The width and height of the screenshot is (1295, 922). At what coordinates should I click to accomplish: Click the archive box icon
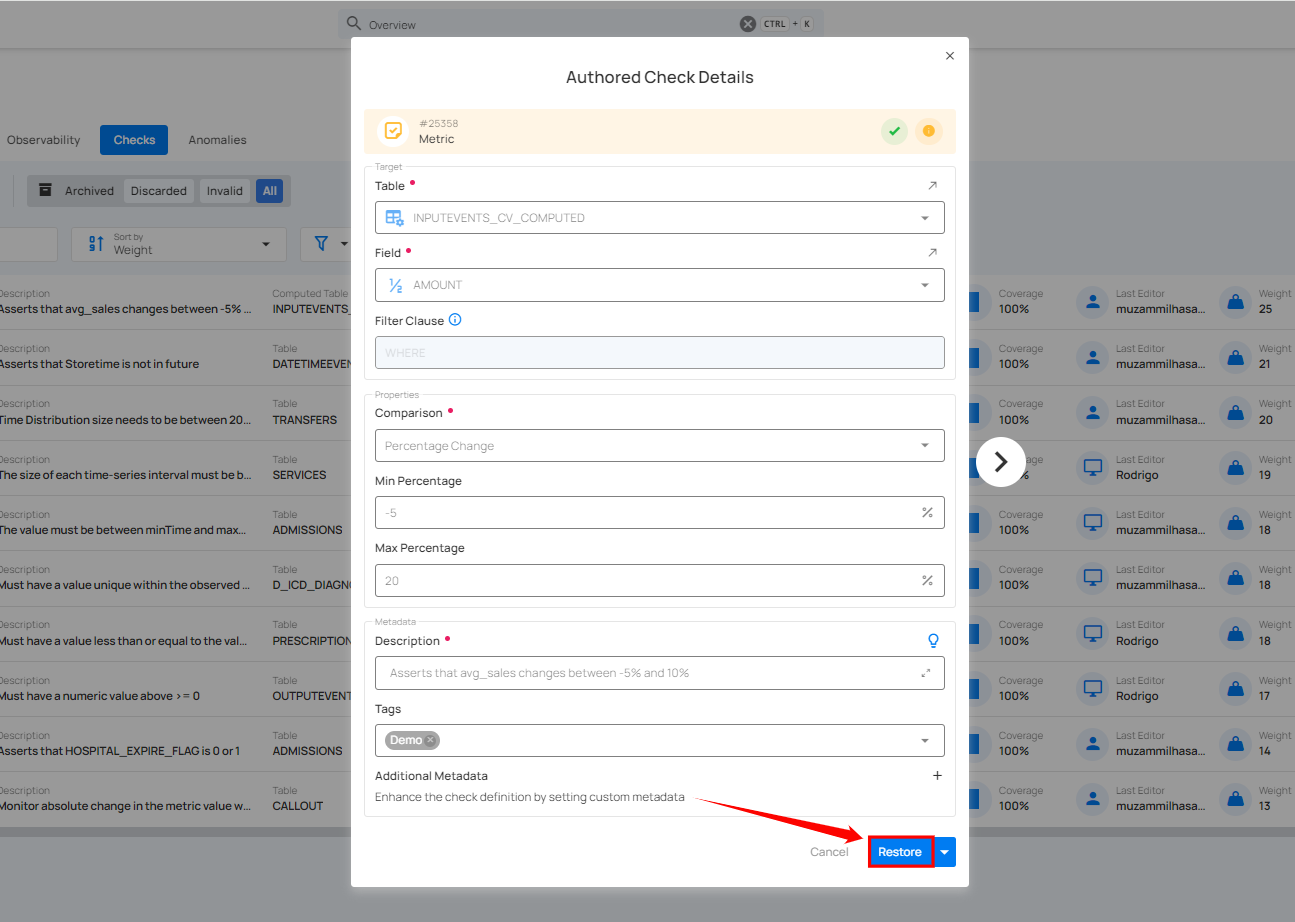[45, 190]
